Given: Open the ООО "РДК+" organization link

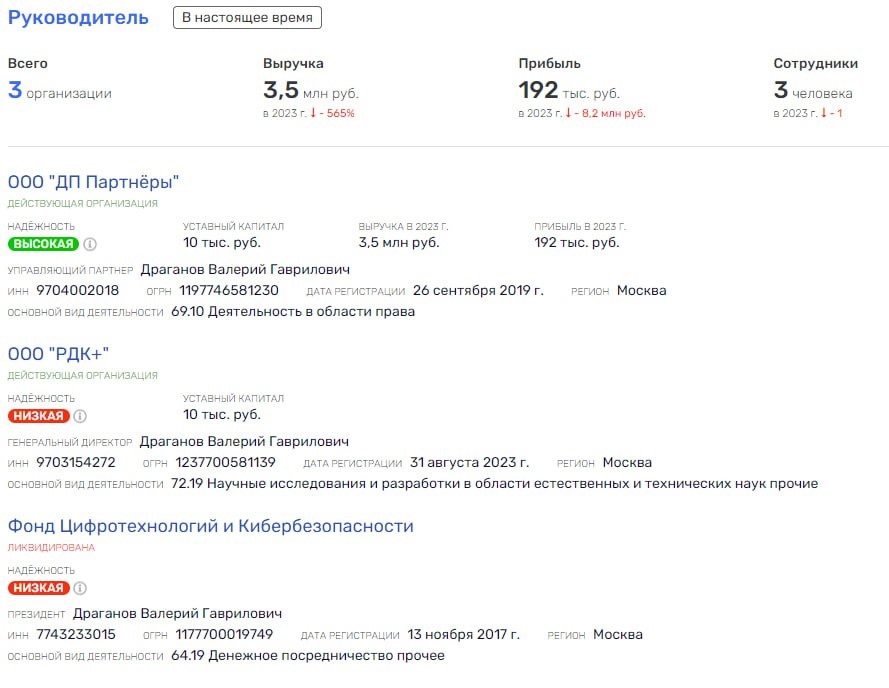Looking at the screenshot, I should click(58, 354).
